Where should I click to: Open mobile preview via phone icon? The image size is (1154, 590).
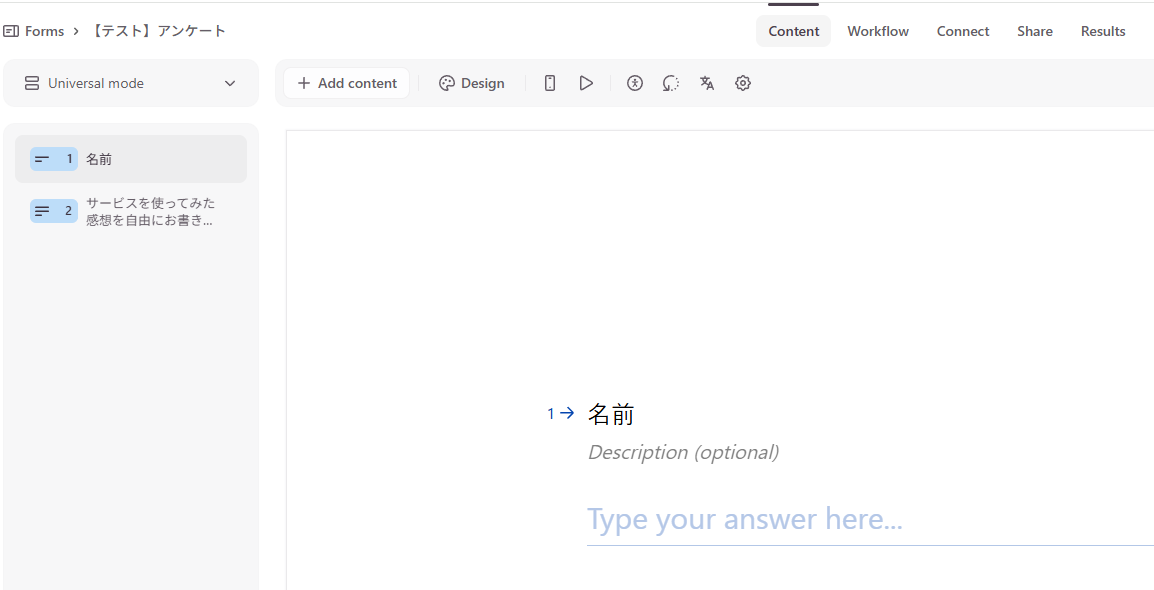click(x=550, y=83)
